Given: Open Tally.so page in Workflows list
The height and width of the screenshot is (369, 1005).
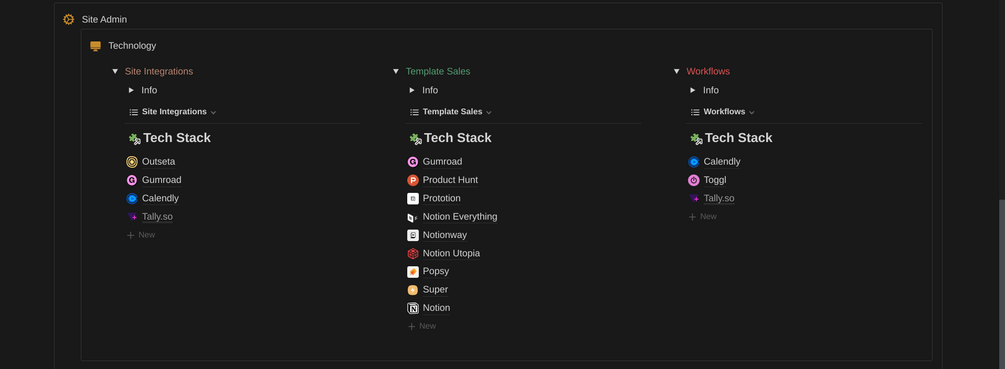Looking at the screenshot, I should coord(718,199).
